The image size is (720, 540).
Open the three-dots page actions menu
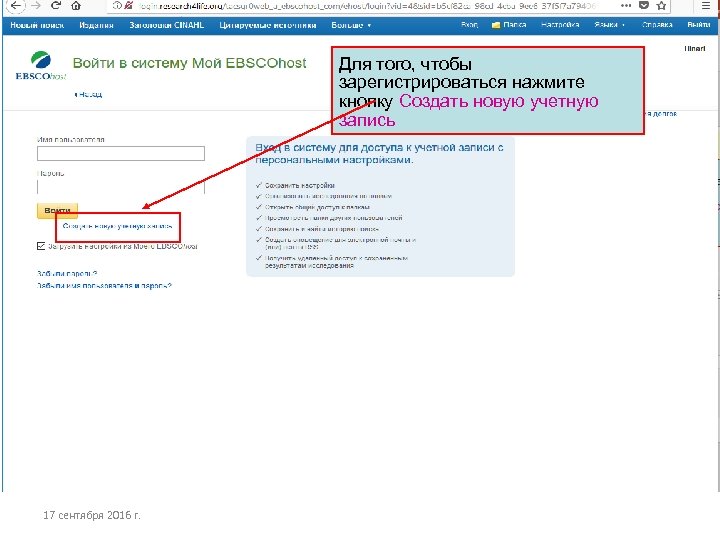625,6
